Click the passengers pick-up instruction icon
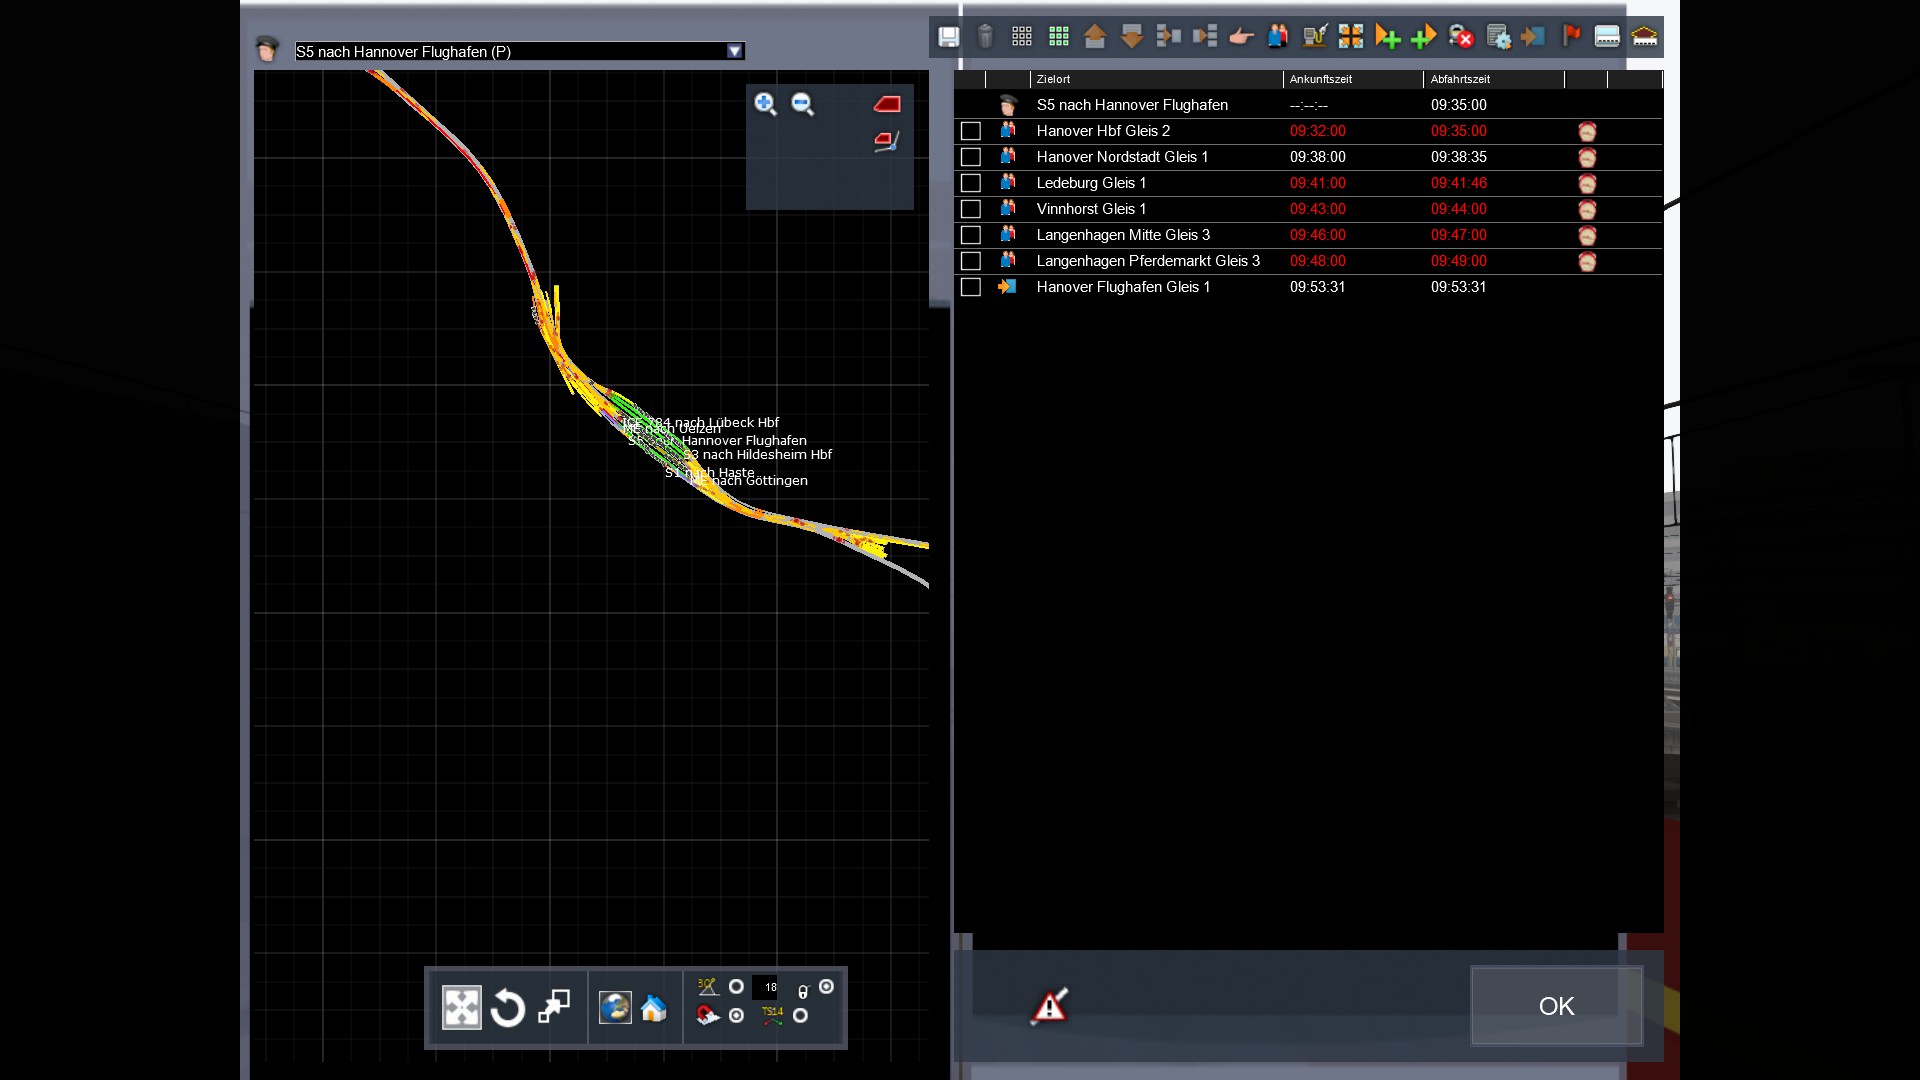Screen dimensions: 1920x1080 click(1278, 37)
